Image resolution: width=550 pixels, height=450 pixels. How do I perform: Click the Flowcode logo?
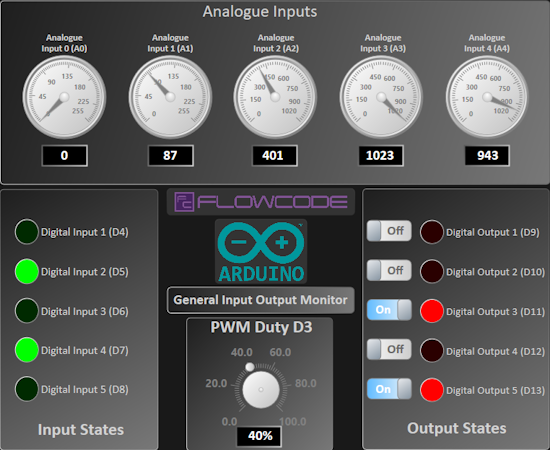pyautogui.click(x=261, y=202)
